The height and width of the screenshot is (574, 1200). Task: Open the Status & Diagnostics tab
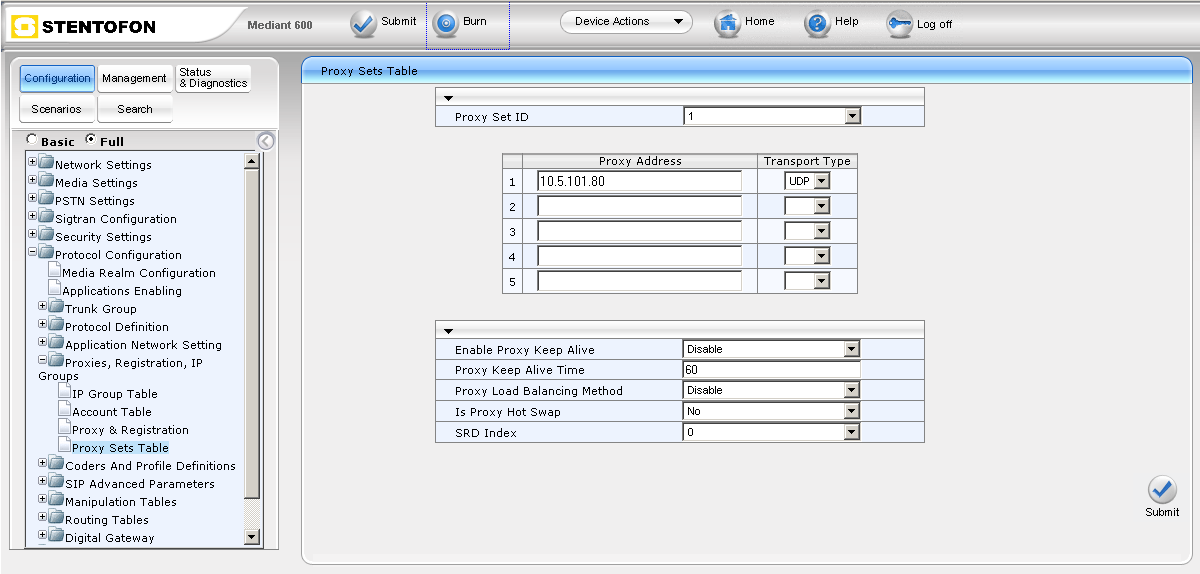click(x=213, y=78)
